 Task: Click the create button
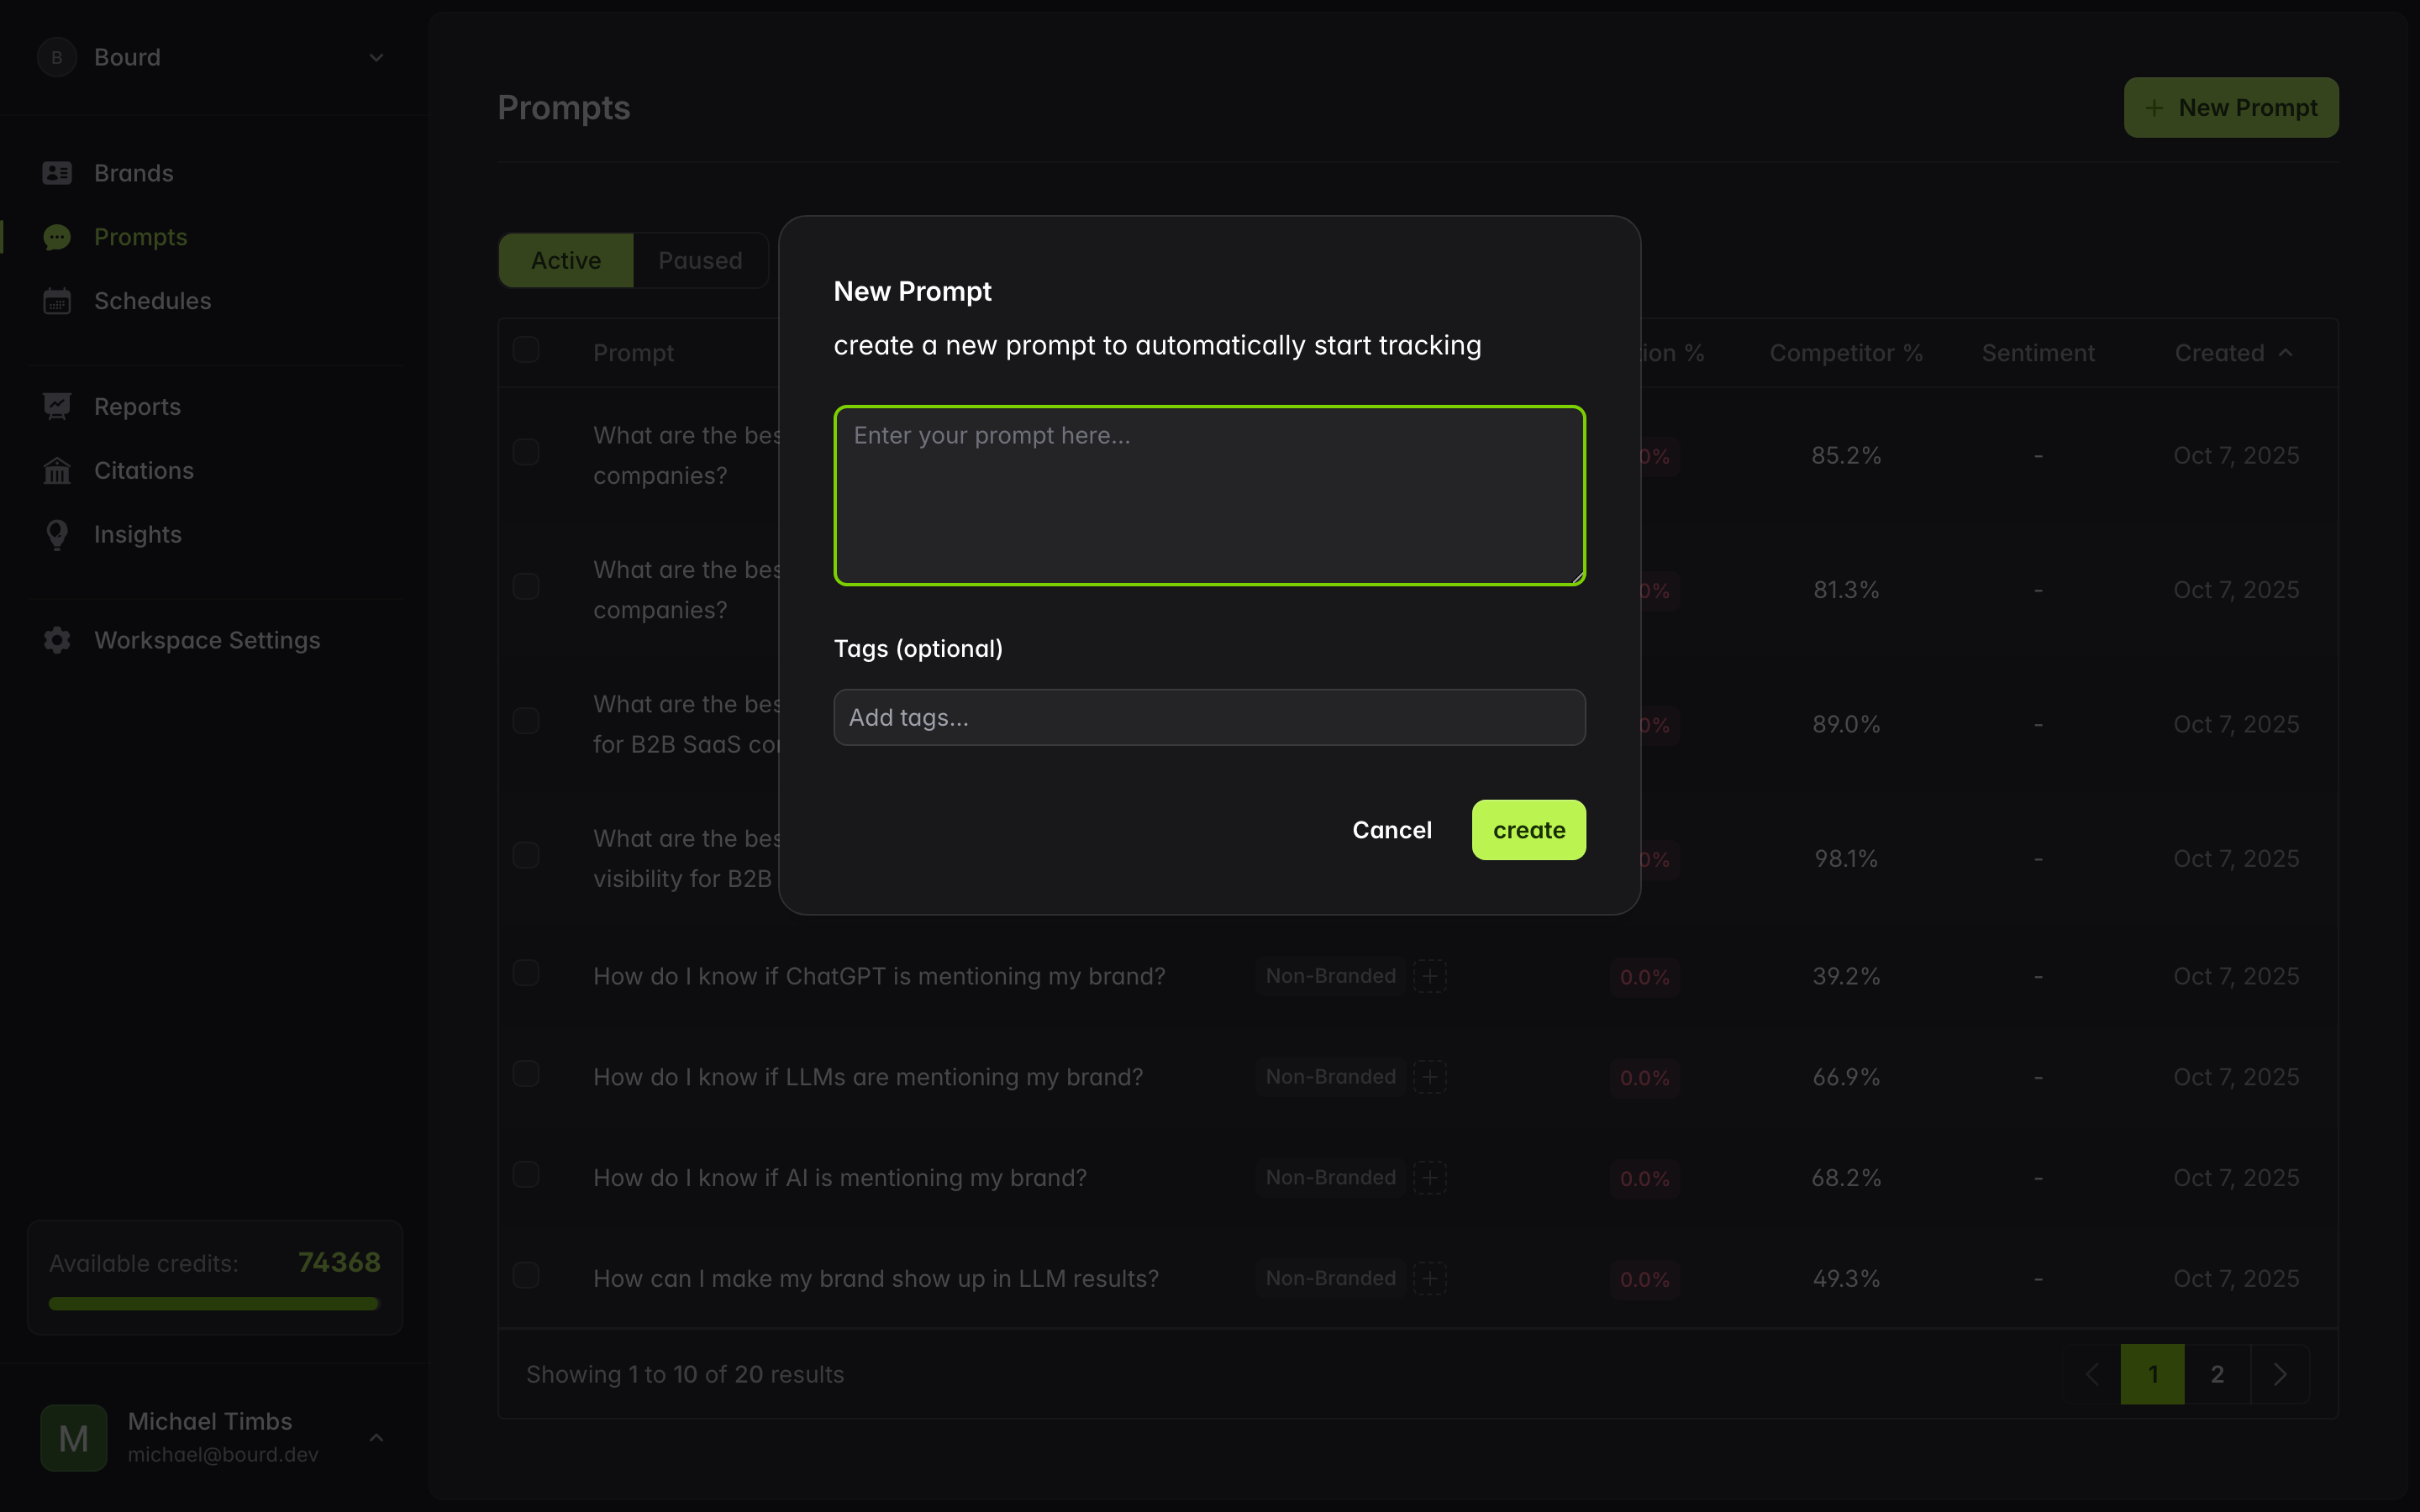(1528, 829)
